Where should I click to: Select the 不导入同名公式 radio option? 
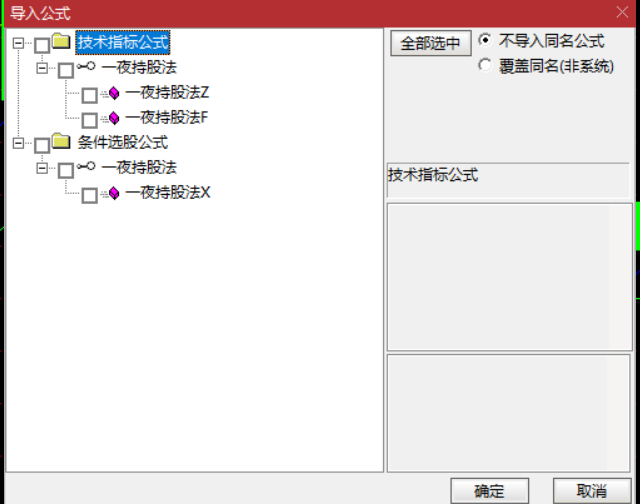pyautogui.click(x=485, y=40)
